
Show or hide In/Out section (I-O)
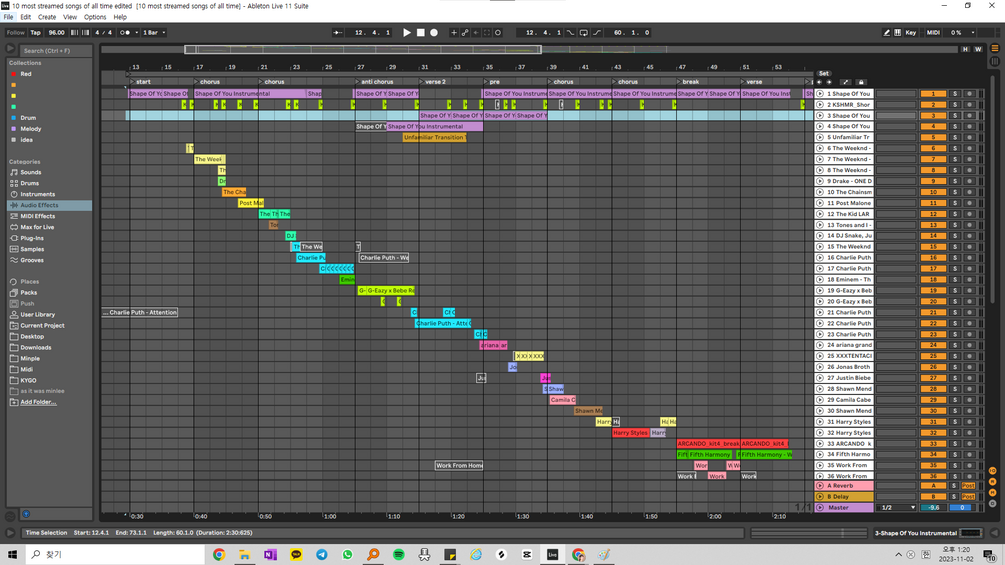(x=992, y=471)
